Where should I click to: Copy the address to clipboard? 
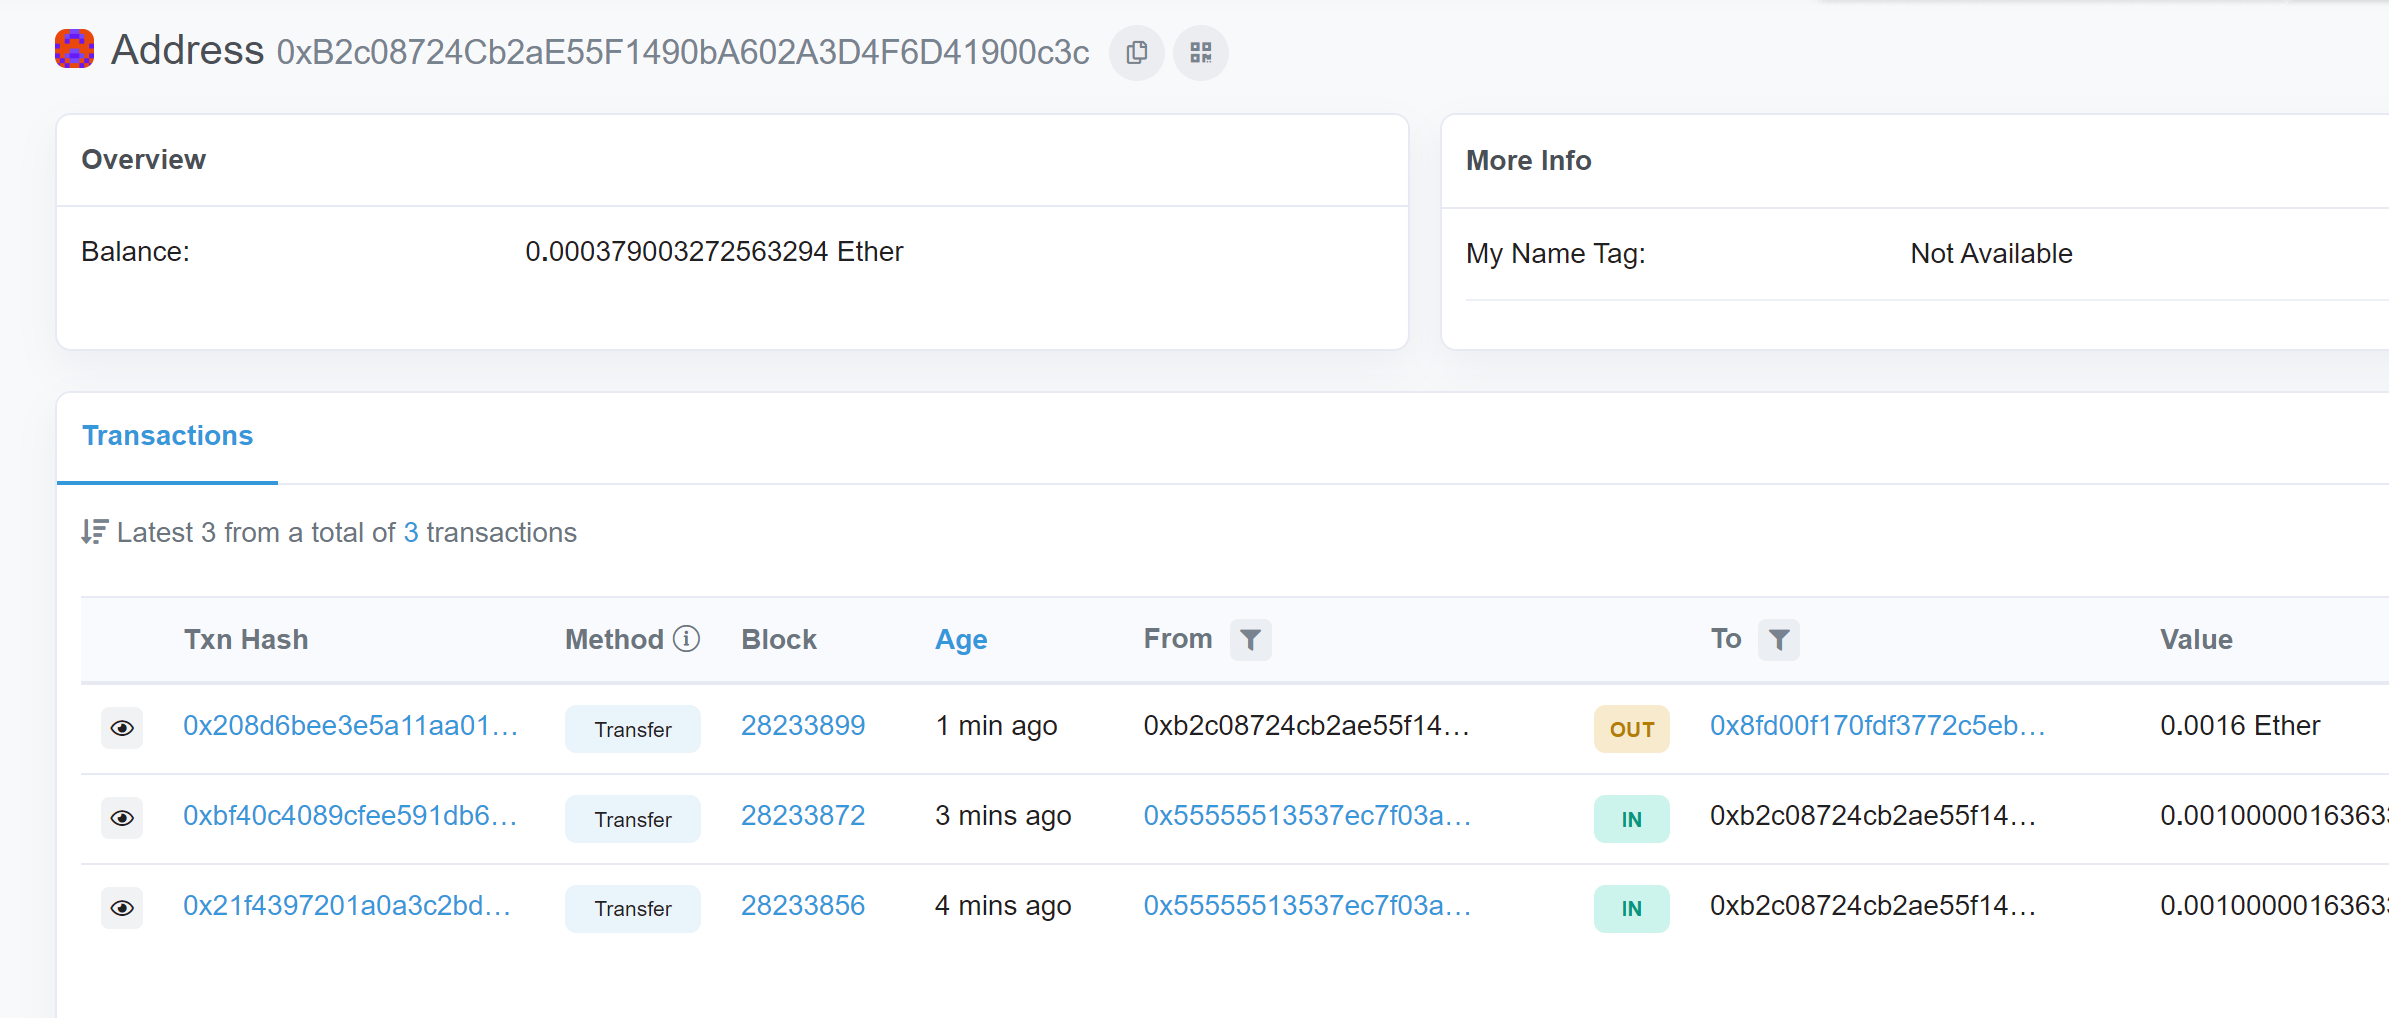pyautogui.click(x=1136, y=52)
